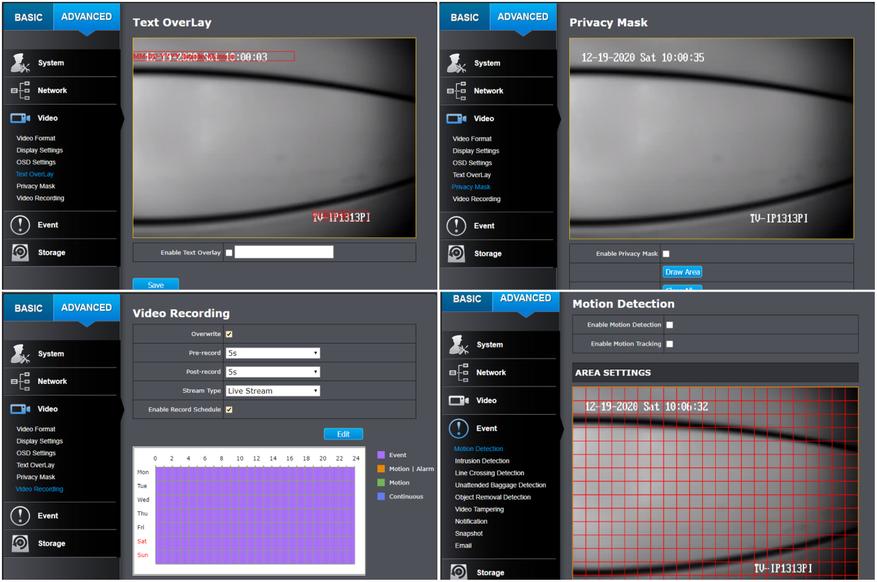Tick the Enable Text Overlay checkbox
This screenshot has height=582, width=877.
coord(229,253)
